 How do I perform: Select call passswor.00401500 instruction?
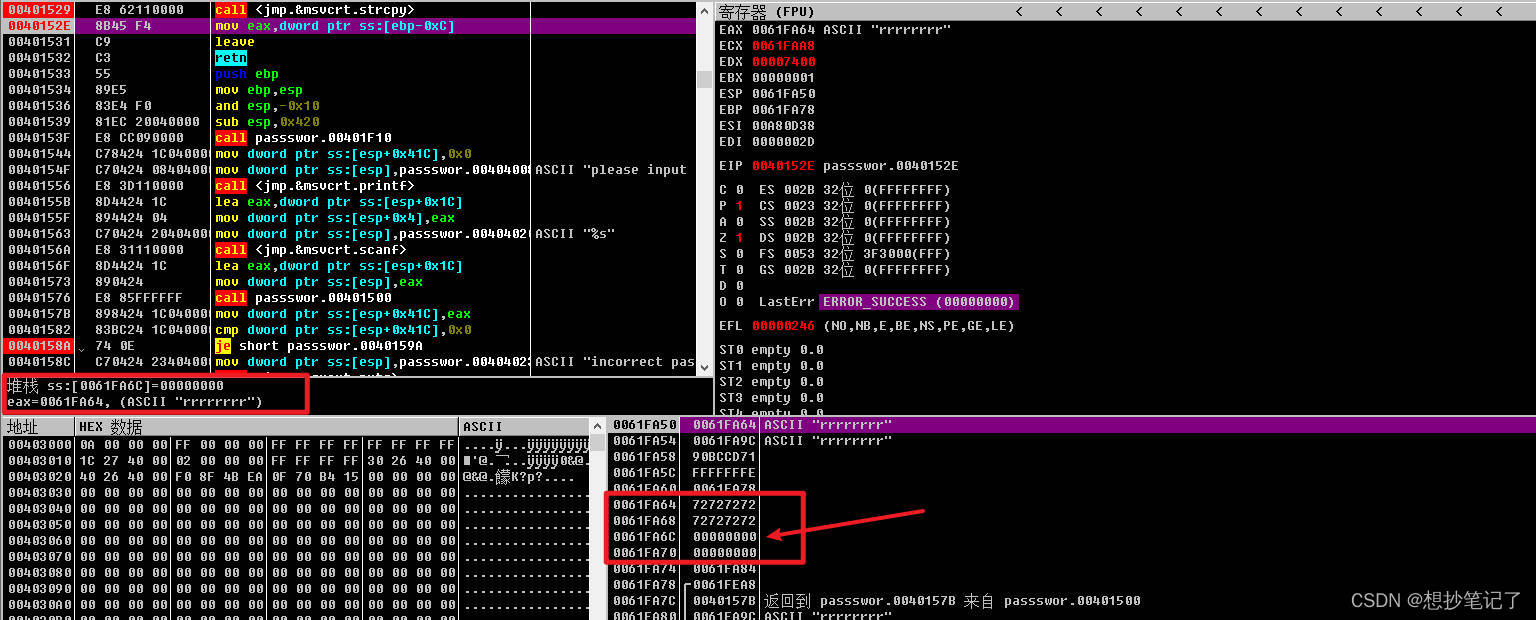point(349,298)
